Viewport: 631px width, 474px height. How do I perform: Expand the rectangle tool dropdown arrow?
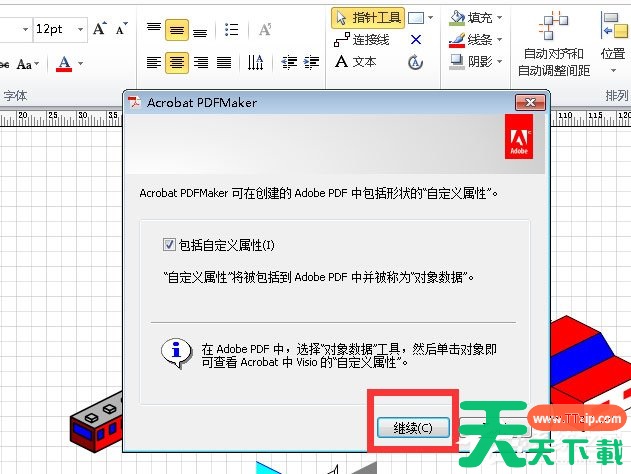pos(430,18)
